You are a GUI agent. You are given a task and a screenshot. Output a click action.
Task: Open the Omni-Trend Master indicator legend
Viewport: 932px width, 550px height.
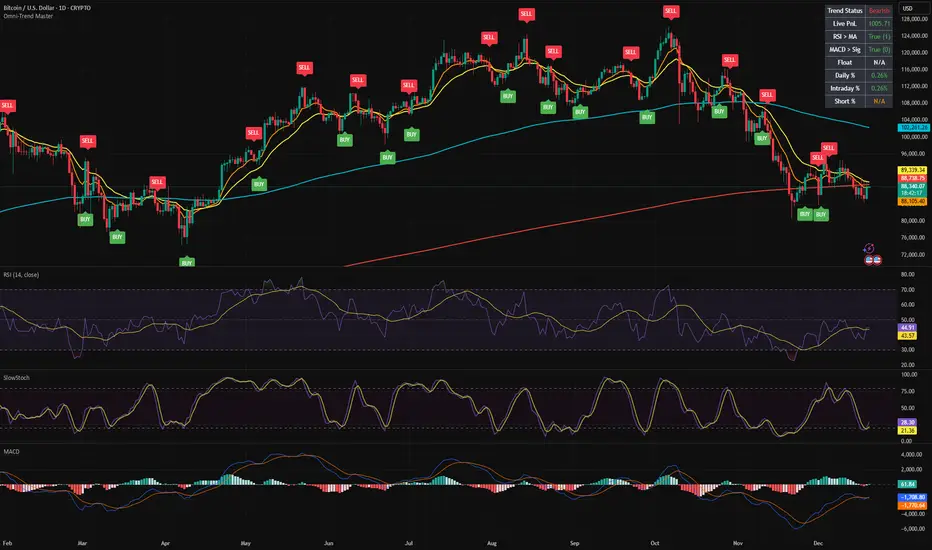click(28, 16)
